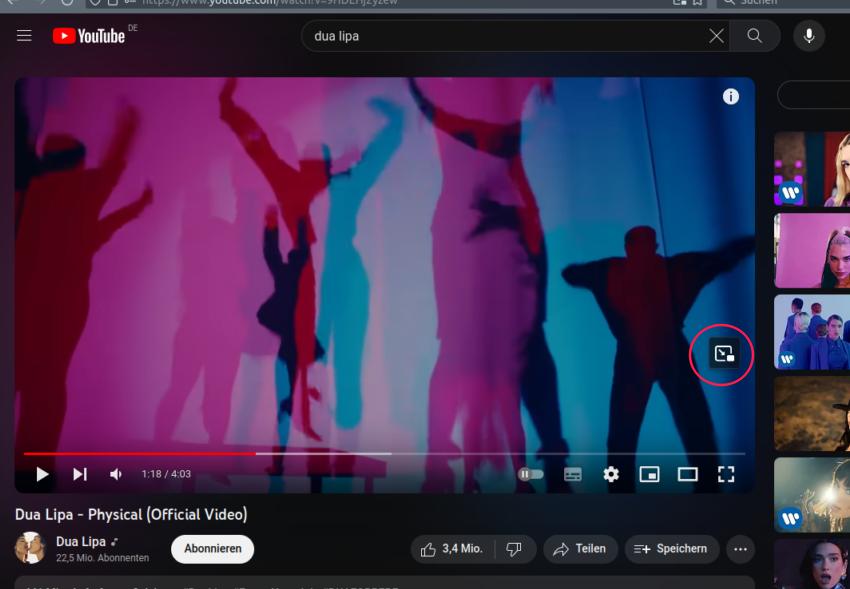
Task: Start voice search with microphone
Action: tap(809, 36)
